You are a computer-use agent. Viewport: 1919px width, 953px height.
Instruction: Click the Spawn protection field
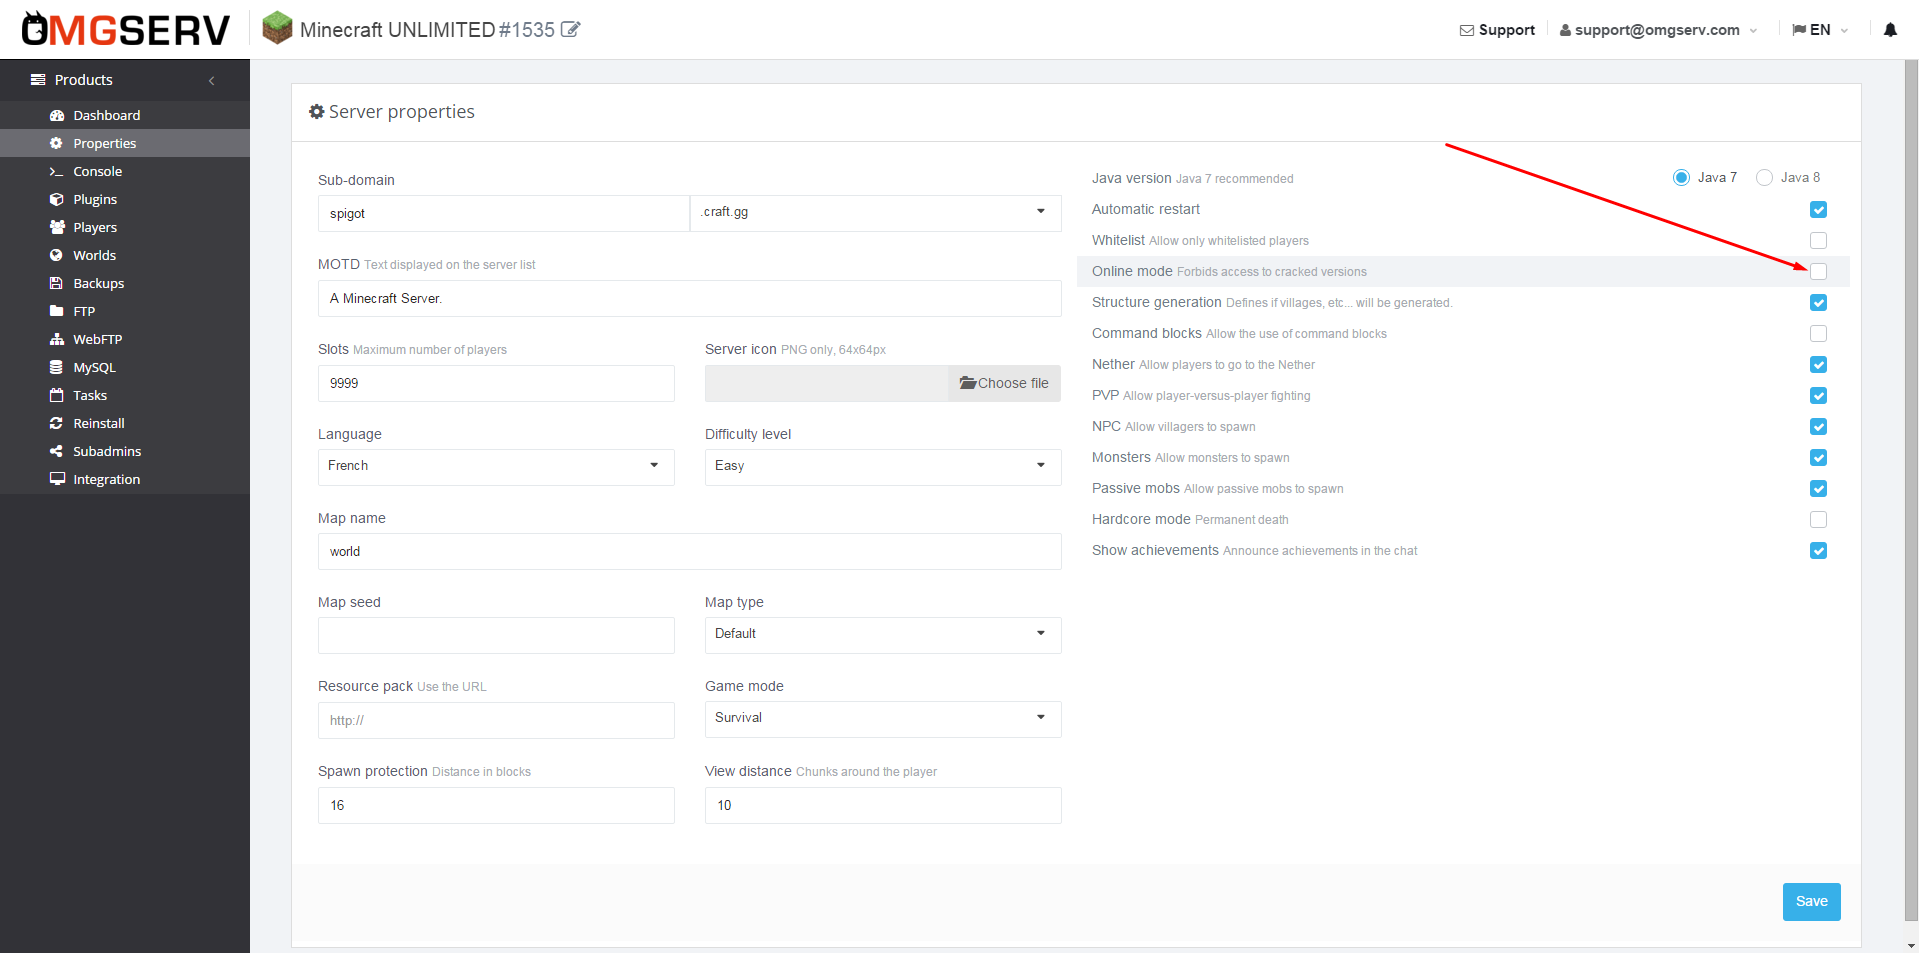pyautogui.click(x=496, y=805)
